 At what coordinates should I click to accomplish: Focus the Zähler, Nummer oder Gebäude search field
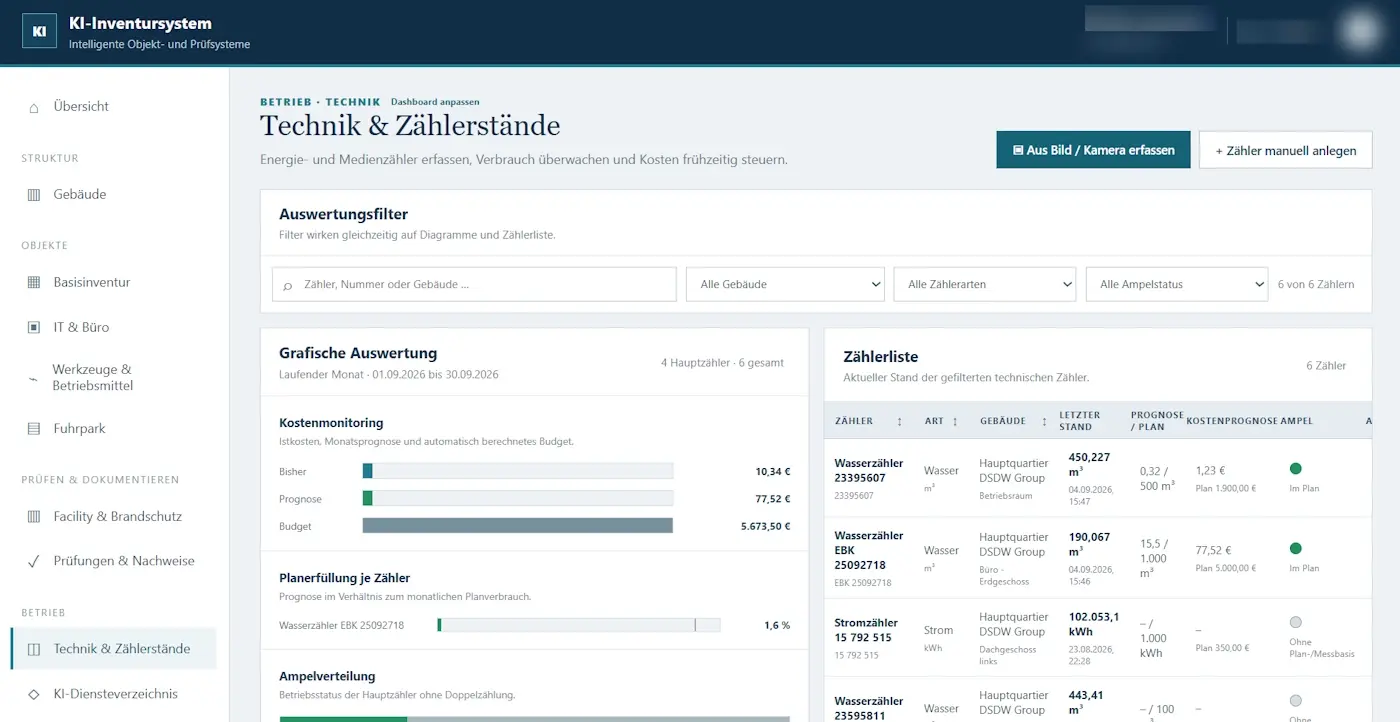(x=474, y=284)
